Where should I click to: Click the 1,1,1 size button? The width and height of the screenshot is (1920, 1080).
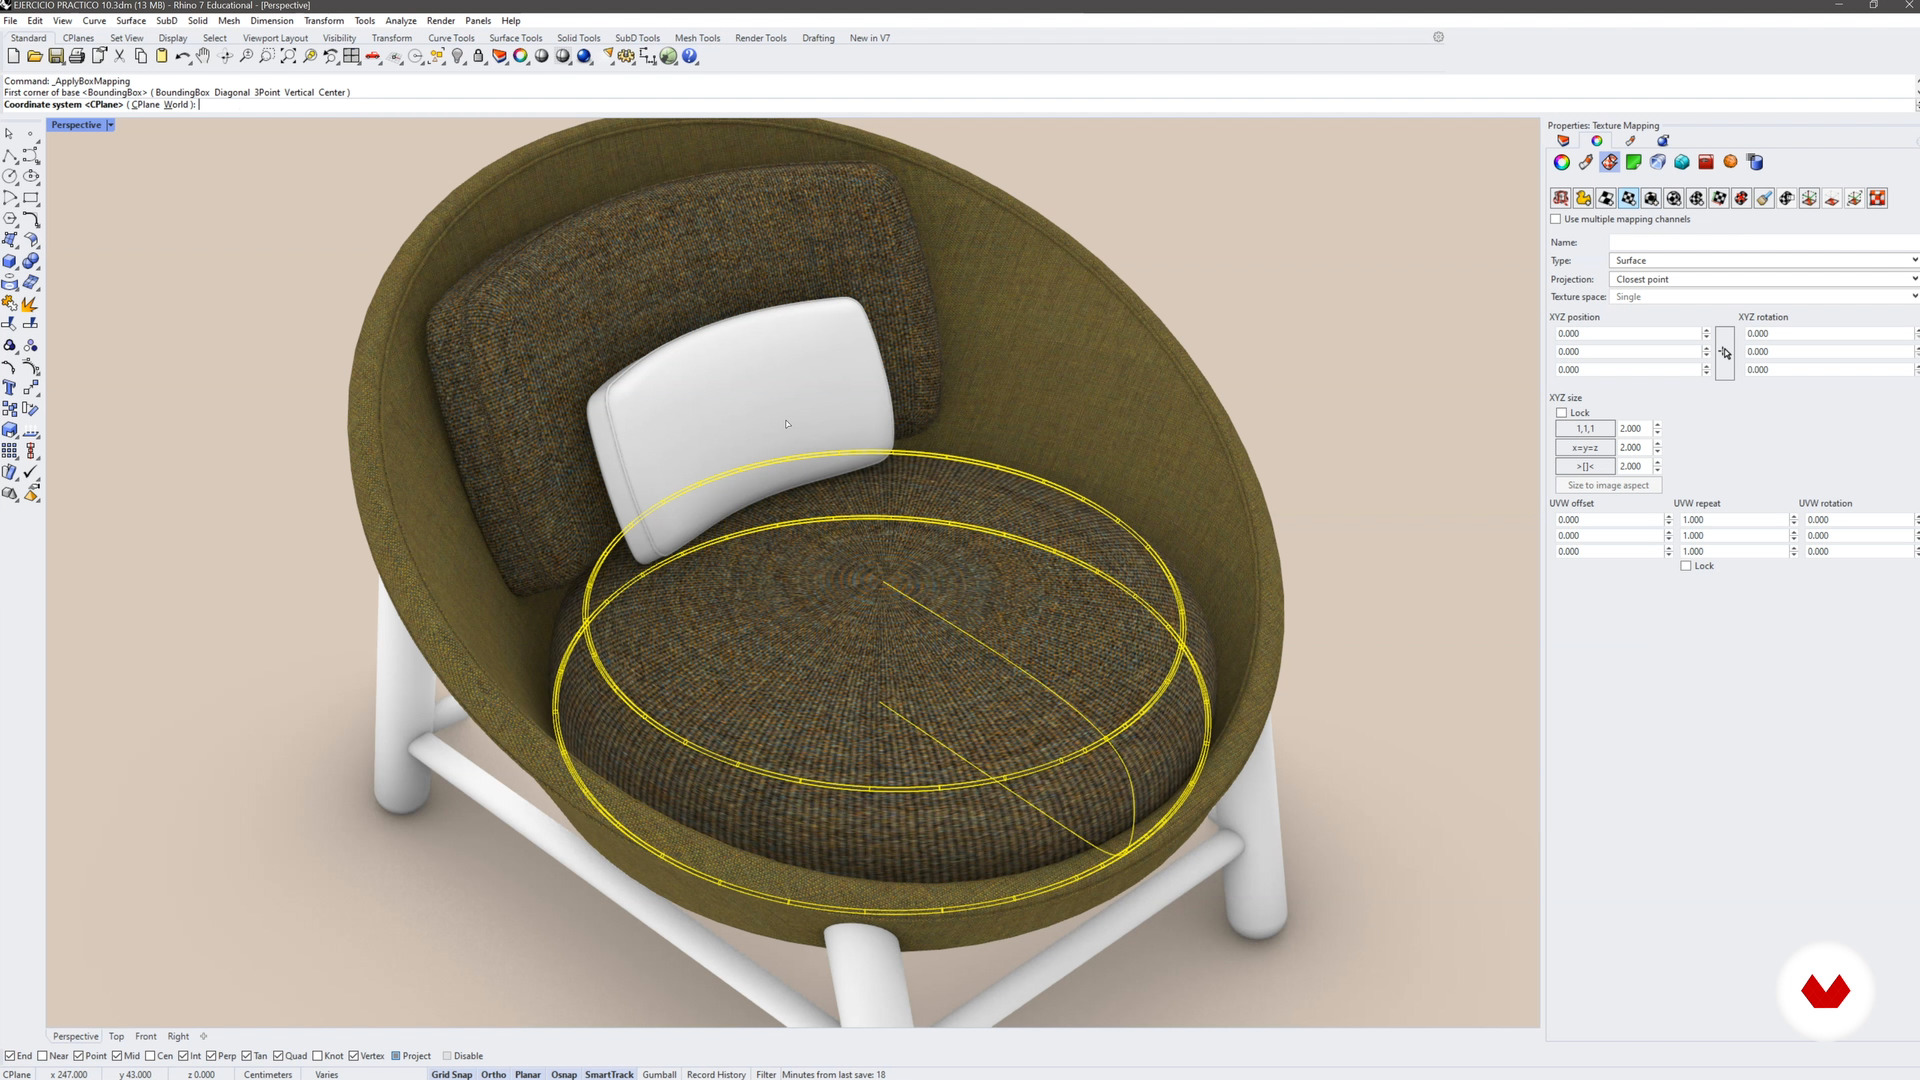(1585, 429)
